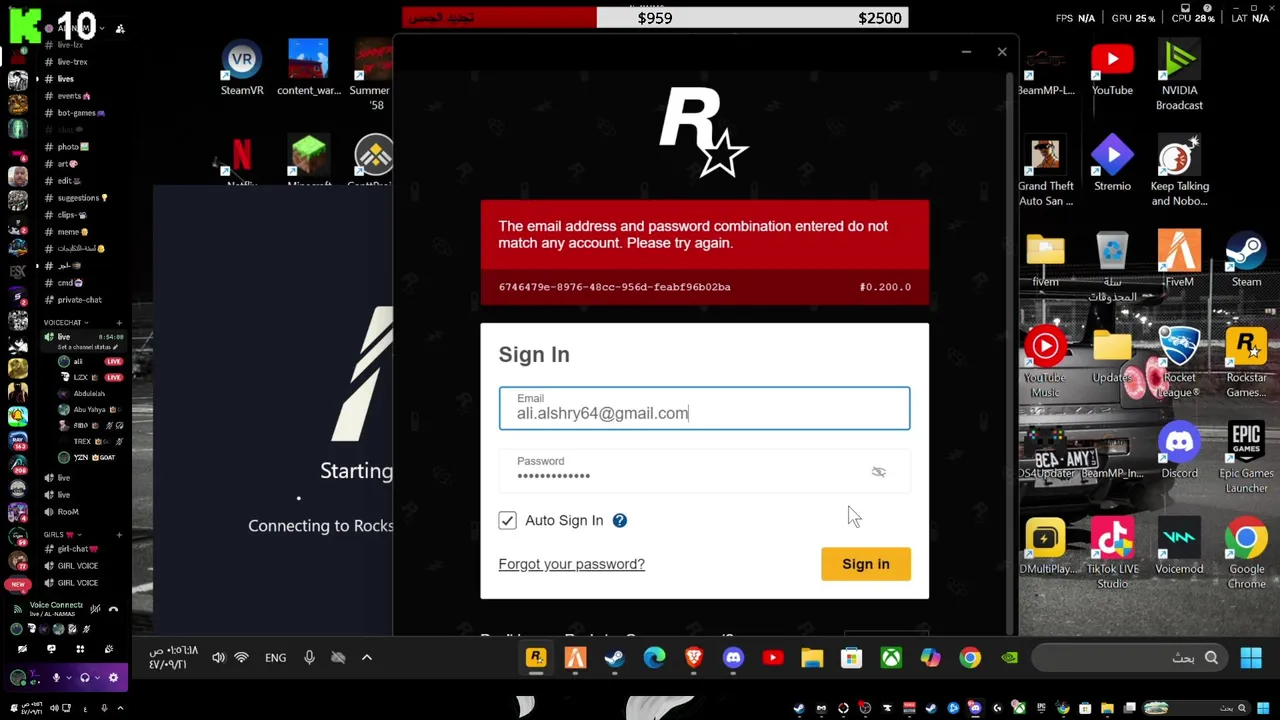1280x720 pixels.
Task: Toggle password visibility eye icon
Action: (879, 472)
